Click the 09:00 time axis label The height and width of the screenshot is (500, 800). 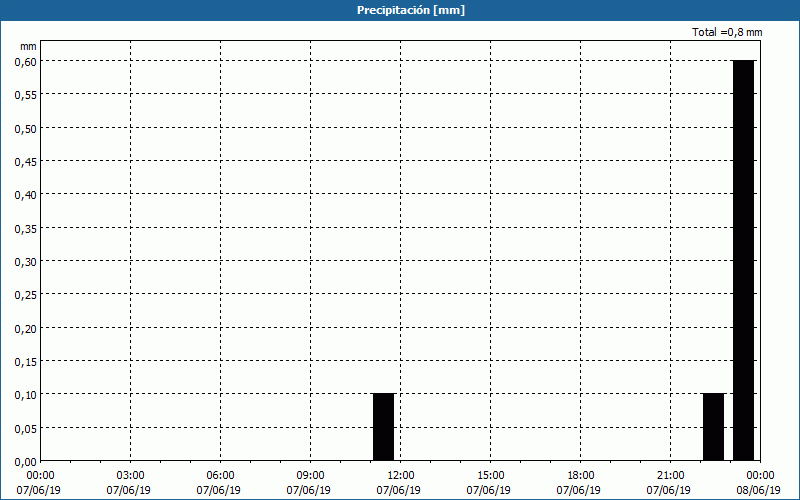(310, 476)
